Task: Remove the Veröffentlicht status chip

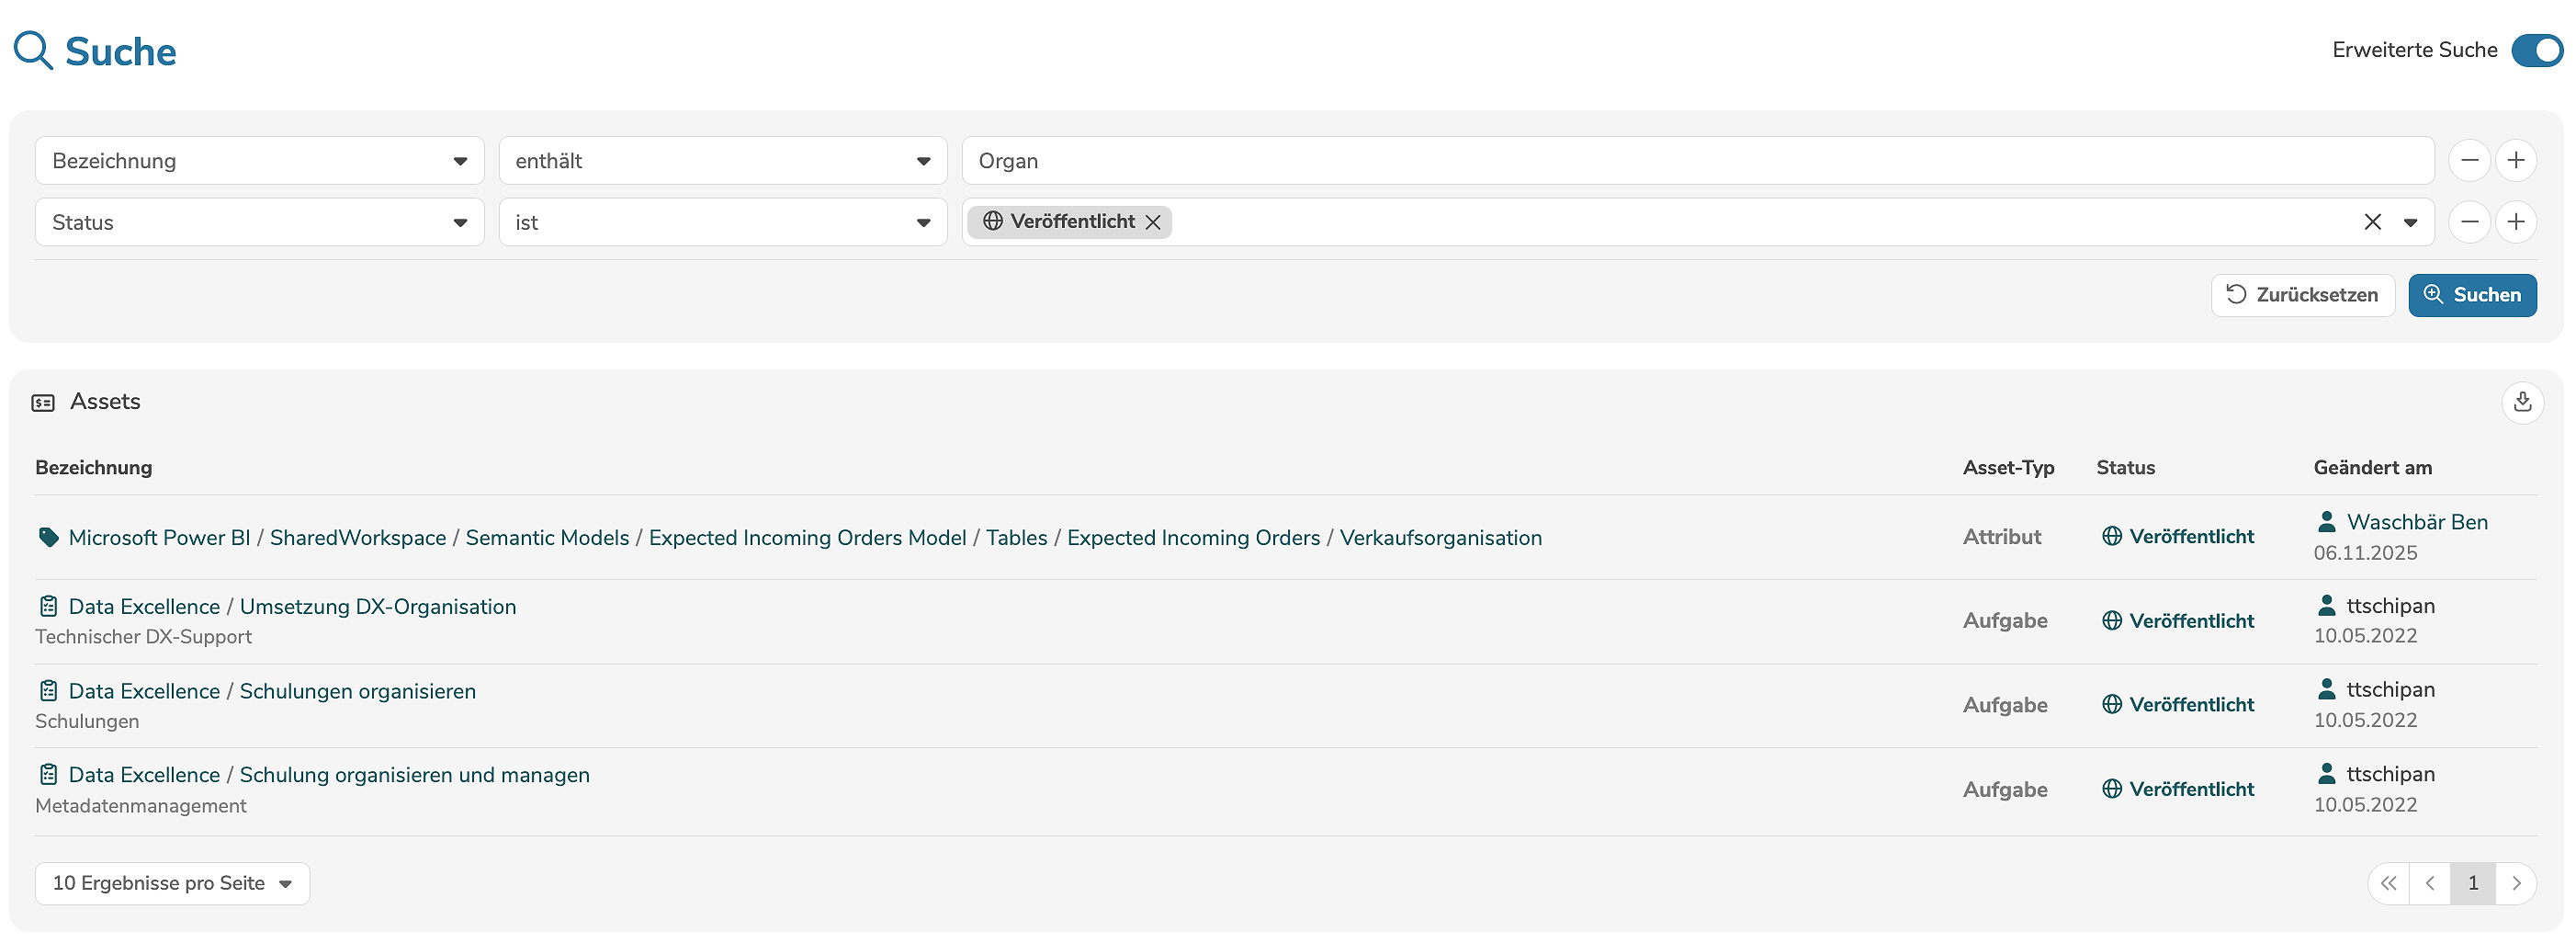Action: coord(1153,222)
